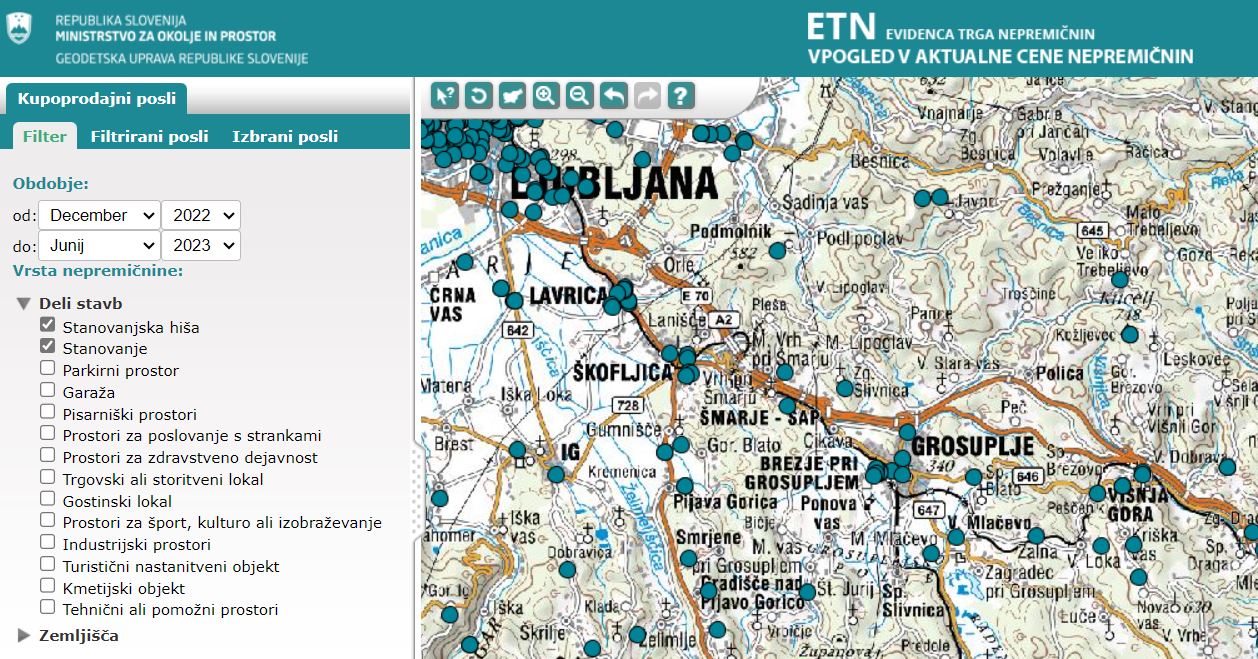Select the marker above the GROSUPLJE label
Image resolution: width=1258 pixels, height=659 pixels.
pyautogui.click(x=907, y=432)
